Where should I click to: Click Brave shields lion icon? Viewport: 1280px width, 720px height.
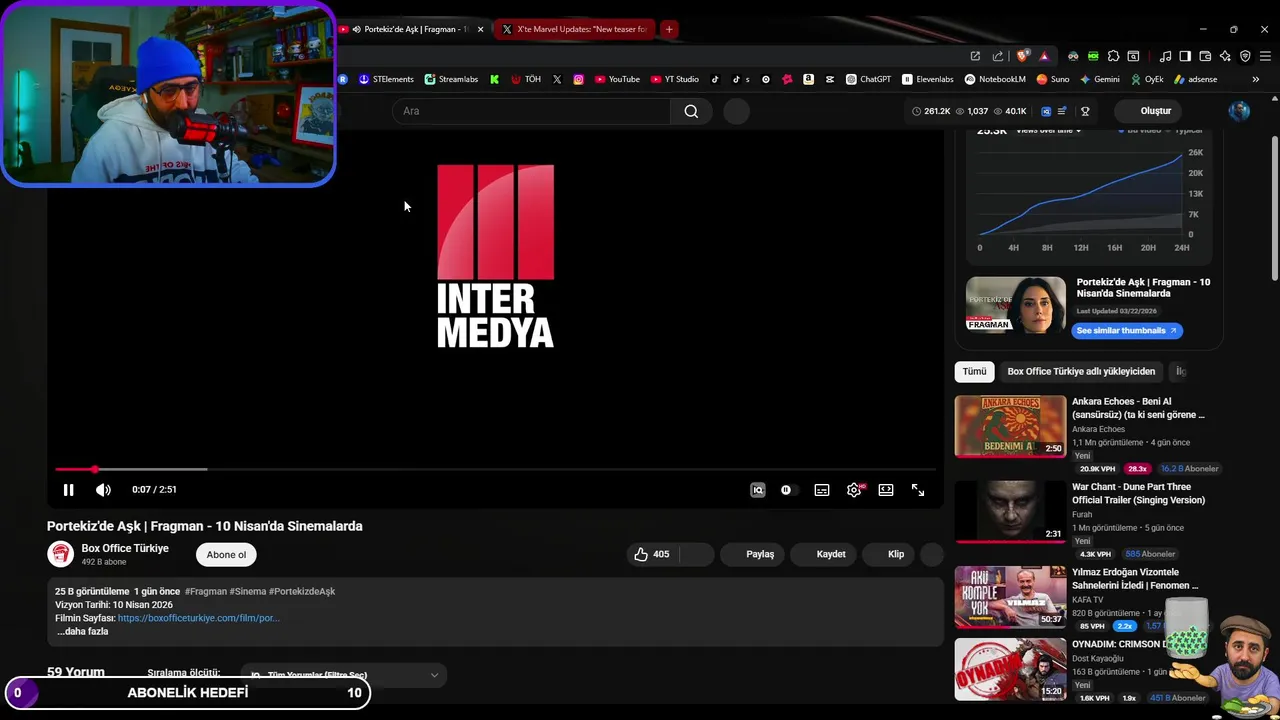[x=1022, y=56]
